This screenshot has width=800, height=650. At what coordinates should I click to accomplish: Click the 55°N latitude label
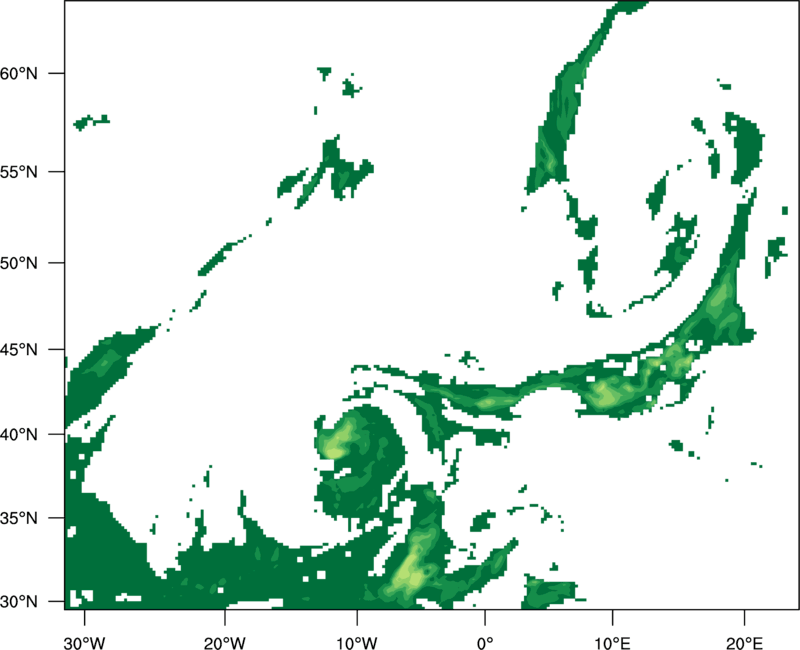[x=19, y=172]
